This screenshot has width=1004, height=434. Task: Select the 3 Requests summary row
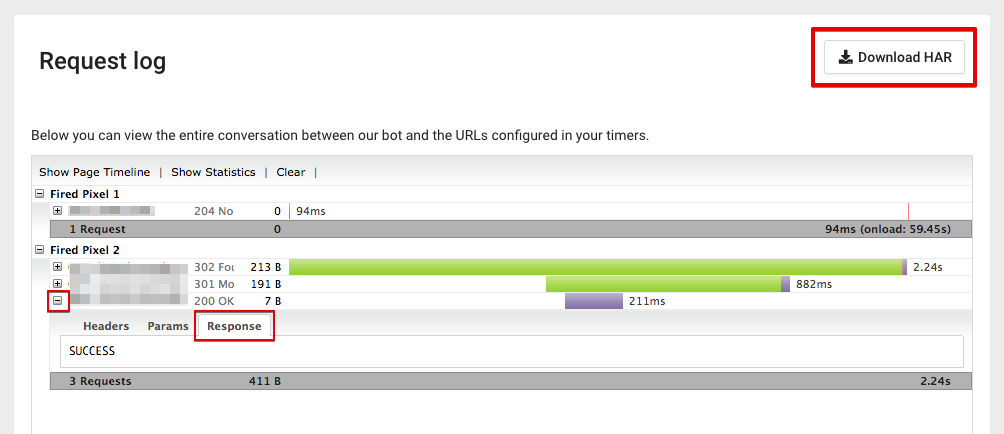[x=502, y=381]
